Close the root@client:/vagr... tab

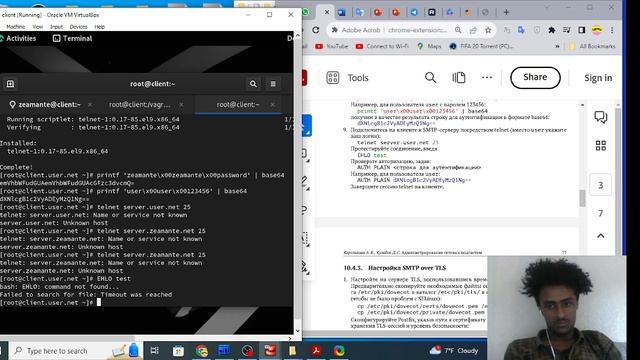coord(181,104)
